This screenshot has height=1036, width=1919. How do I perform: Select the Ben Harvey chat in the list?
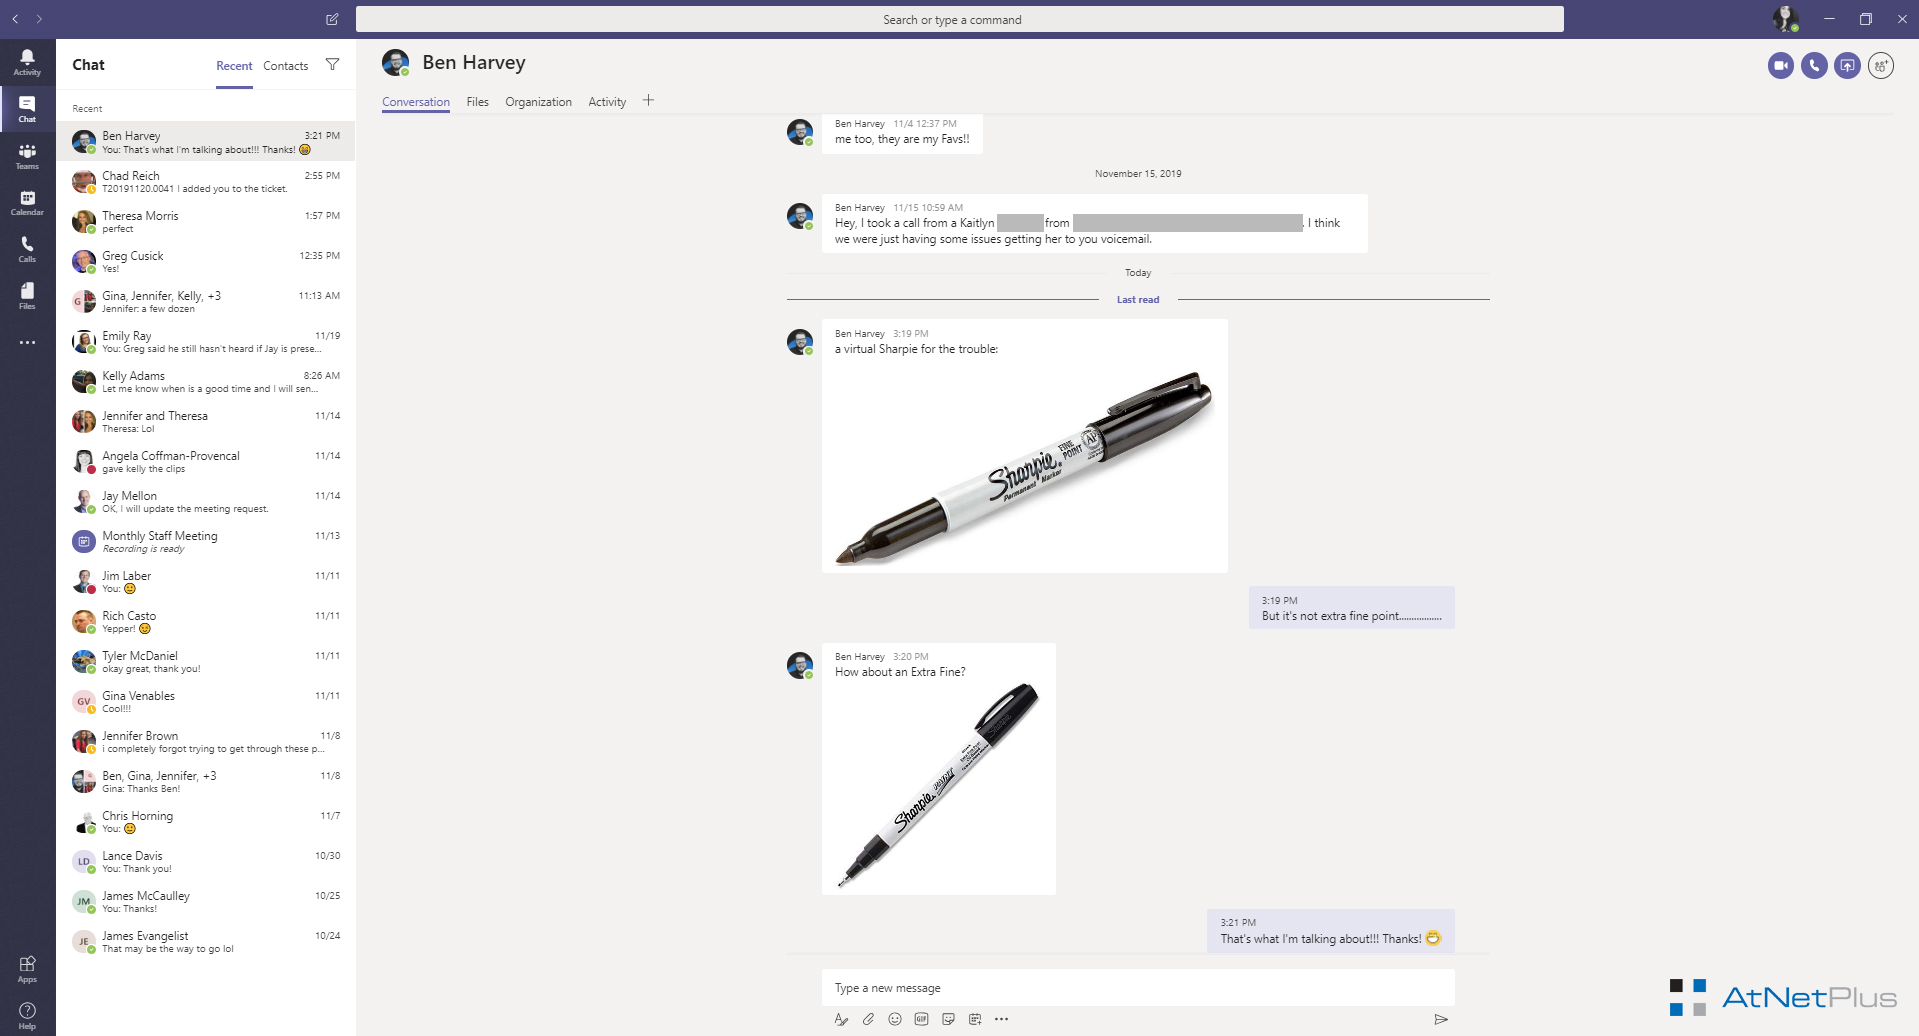[x=206, y=141]
